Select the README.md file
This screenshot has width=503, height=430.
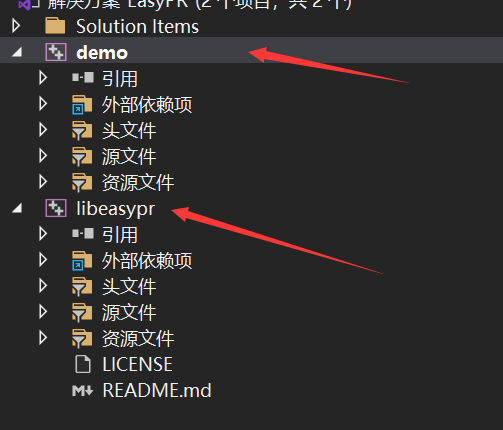(x=157, y=390)
